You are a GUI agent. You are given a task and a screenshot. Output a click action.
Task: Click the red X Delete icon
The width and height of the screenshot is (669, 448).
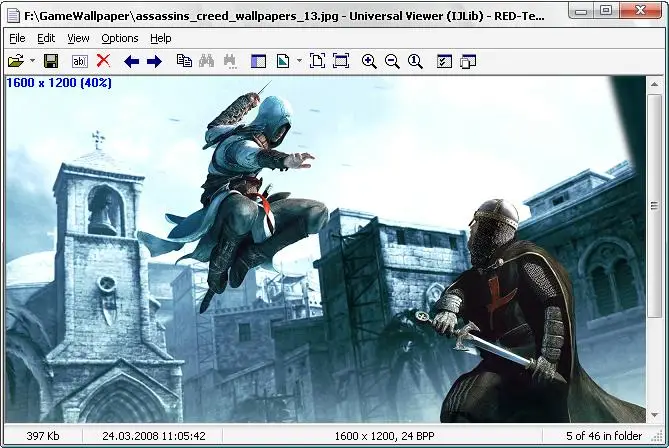(103, 61)
